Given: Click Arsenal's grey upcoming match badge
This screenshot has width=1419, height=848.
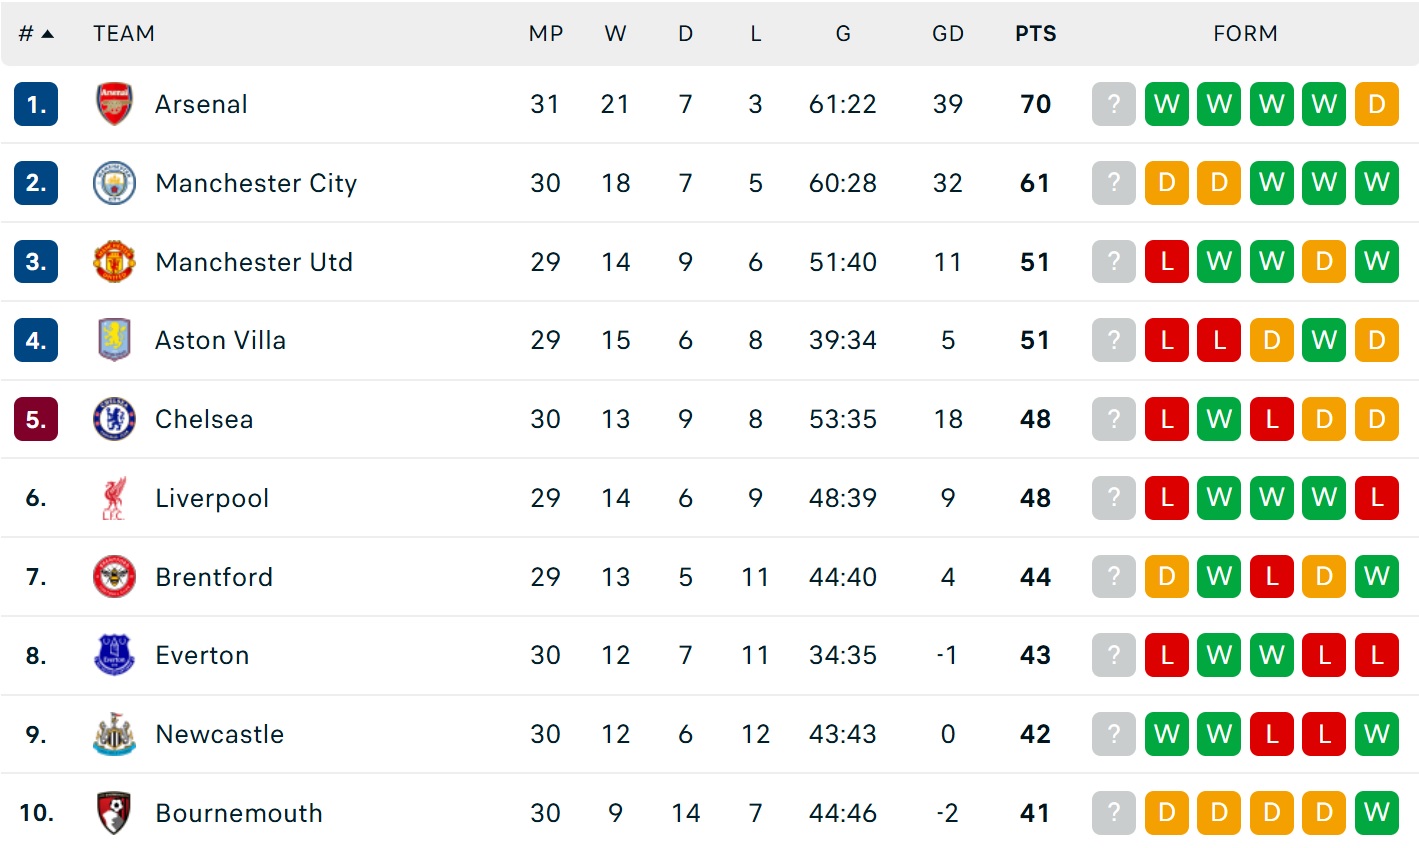Looking at the screenshot, I should tap(1114, 104).
